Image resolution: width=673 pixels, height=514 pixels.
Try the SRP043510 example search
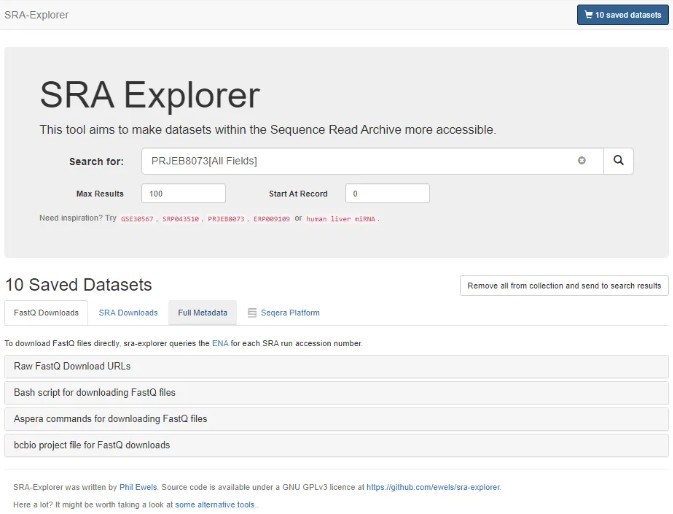[x=182, y=218]
